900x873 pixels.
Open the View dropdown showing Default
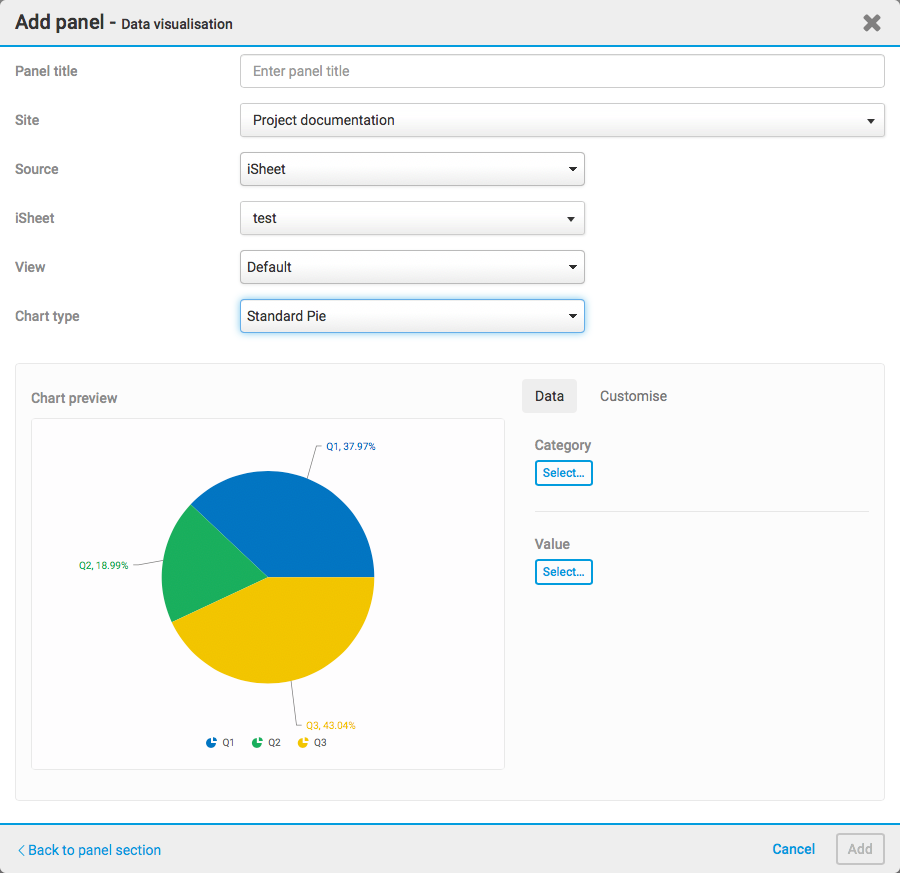tap(412, 267)
